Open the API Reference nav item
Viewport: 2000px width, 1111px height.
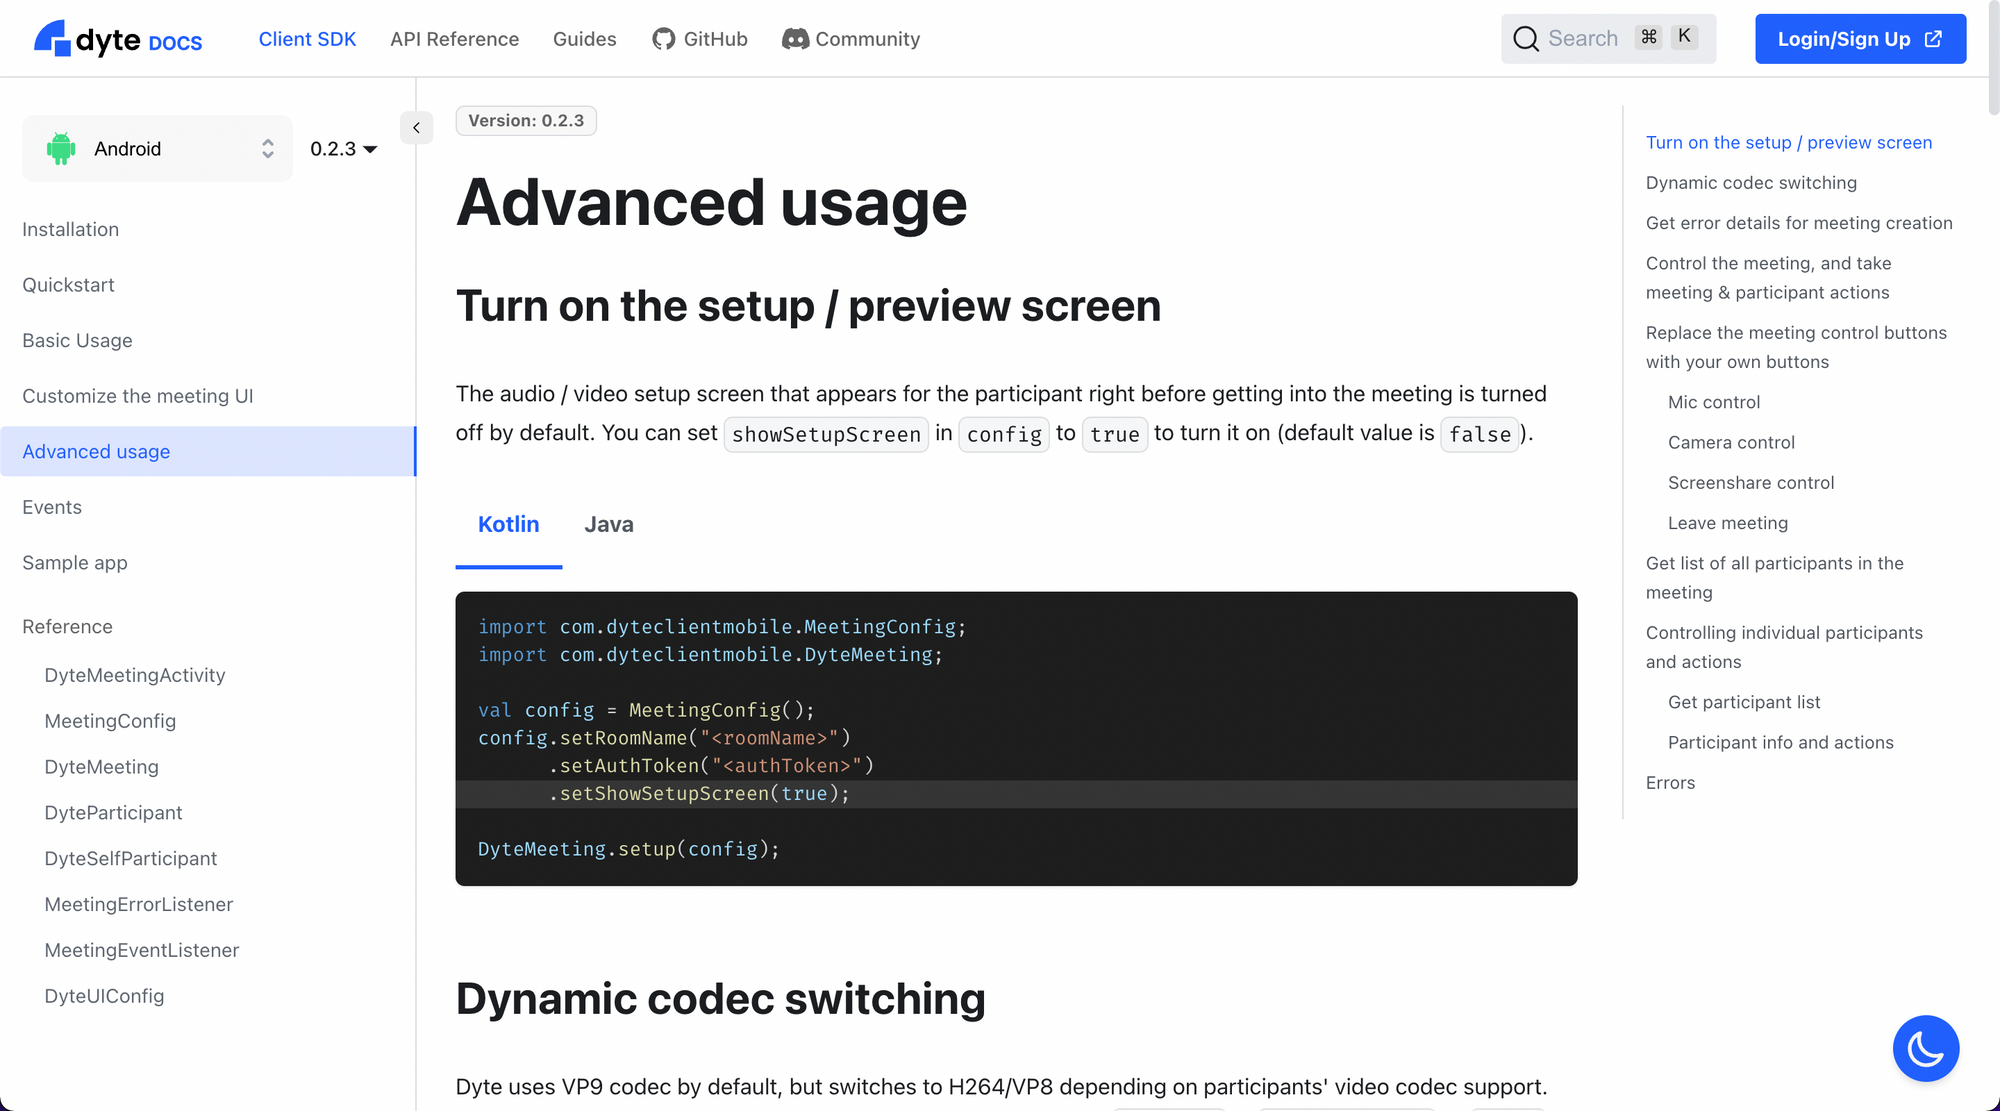454,39
